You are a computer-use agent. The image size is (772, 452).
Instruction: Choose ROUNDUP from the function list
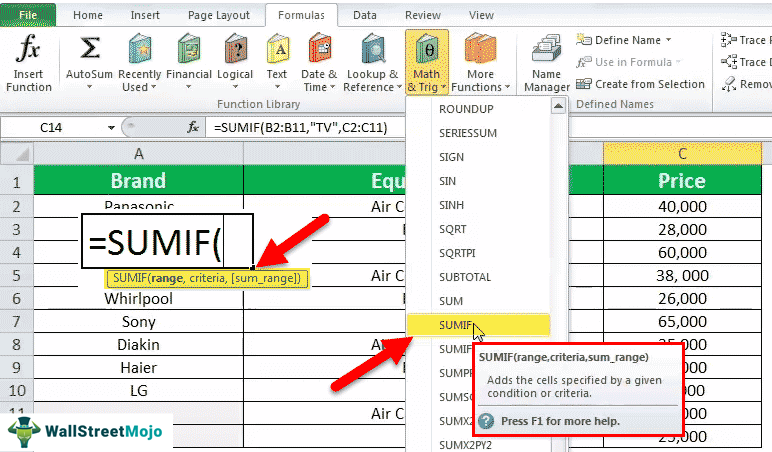(466, 109)
